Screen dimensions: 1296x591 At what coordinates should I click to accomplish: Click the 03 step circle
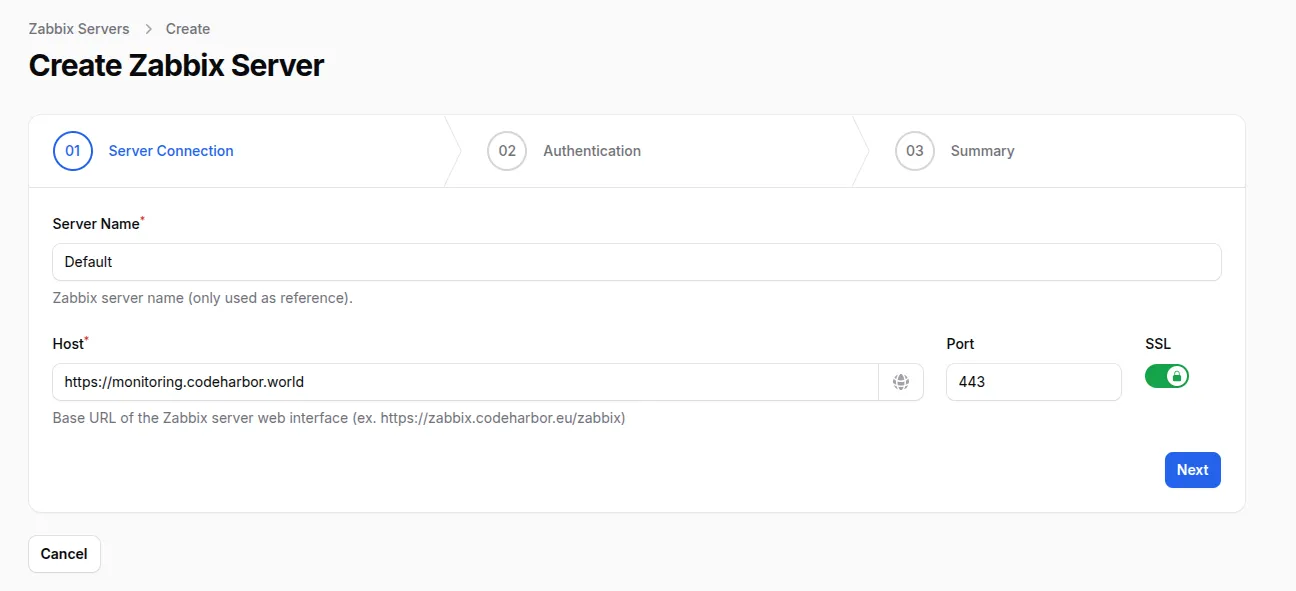pyautogui.click(x=915, y=151)
